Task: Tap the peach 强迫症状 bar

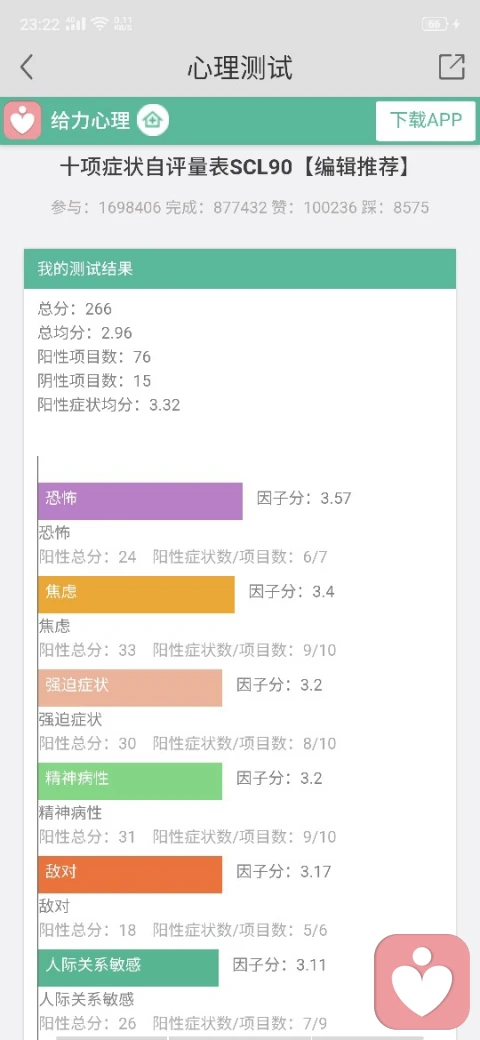Action: point(130,688)
